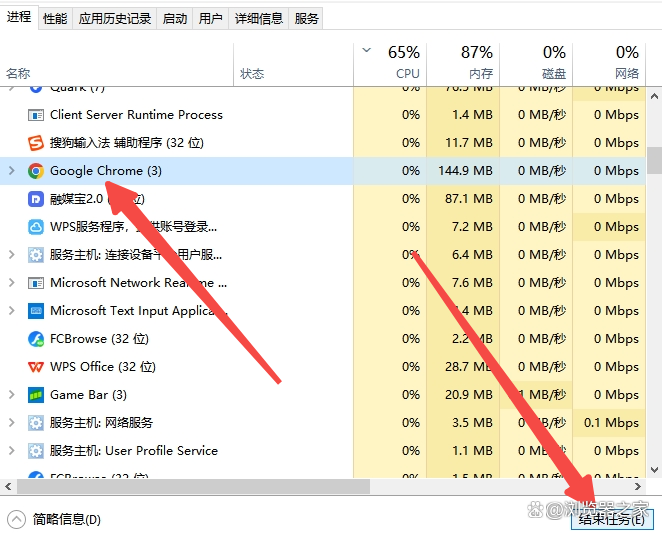Viewport: 662px width, 533px height.
Task: Switch to the 进程 tab
Action: click(x=19, y=17)
